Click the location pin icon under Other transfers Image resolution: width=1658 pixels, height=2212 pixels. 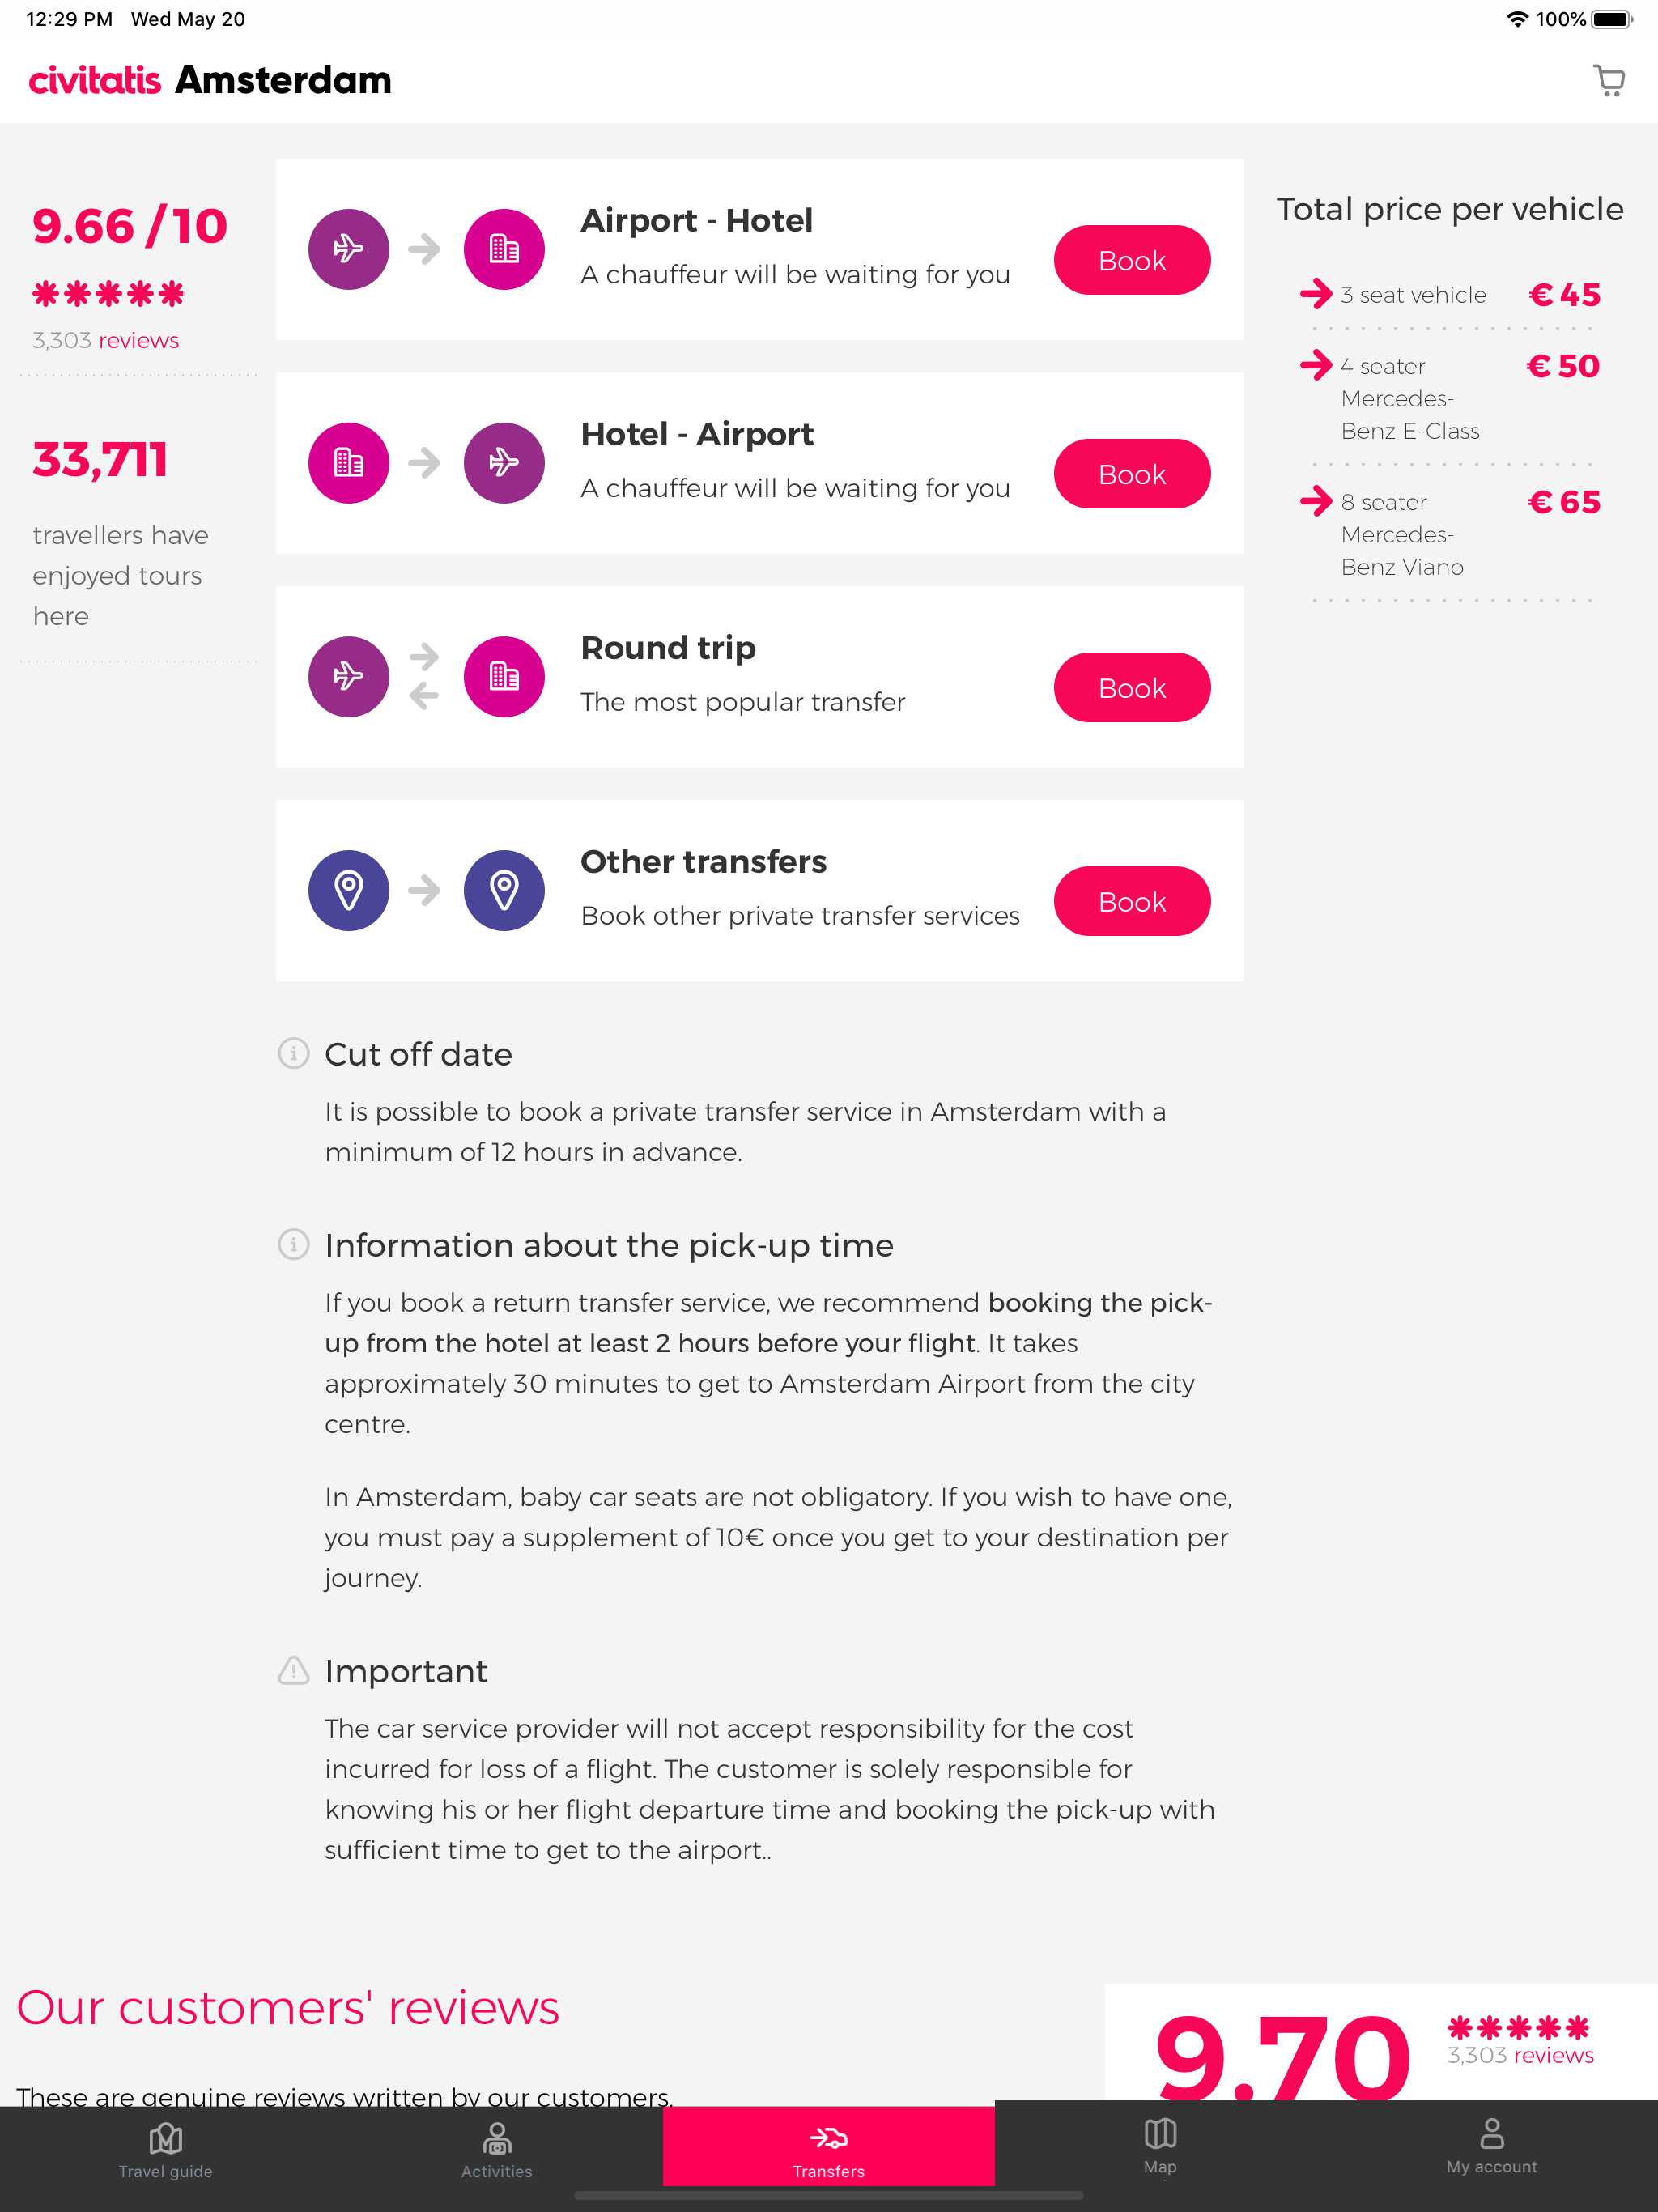[x=348, y=890]
